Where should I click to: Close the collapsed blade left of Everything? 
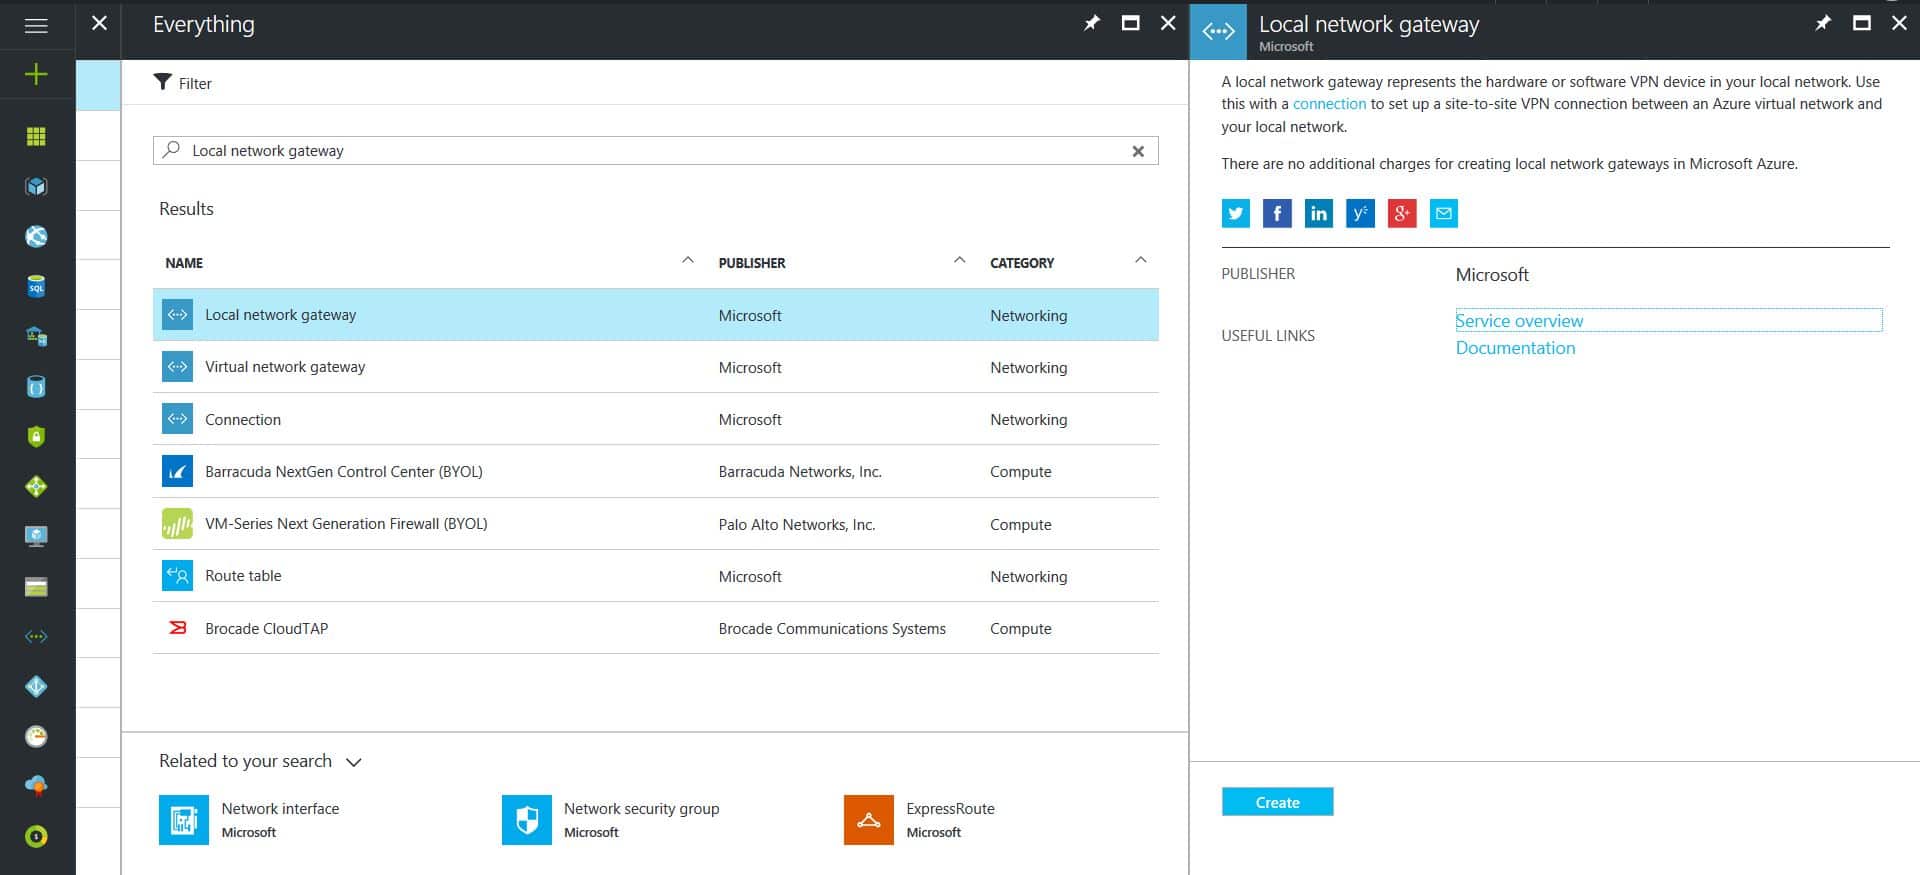(x=99, y=23)
